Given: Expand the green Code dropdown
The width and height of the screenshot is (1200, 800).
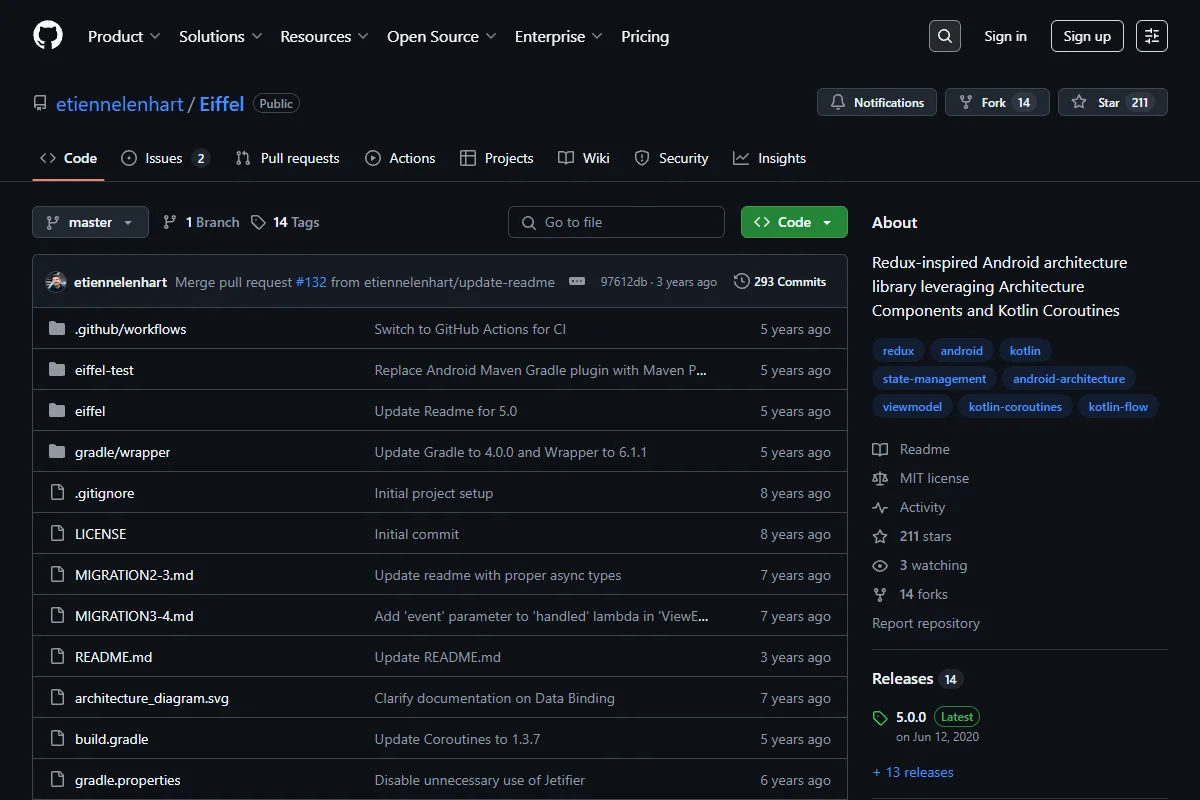Looking at the screenshot, I should 794,222.
